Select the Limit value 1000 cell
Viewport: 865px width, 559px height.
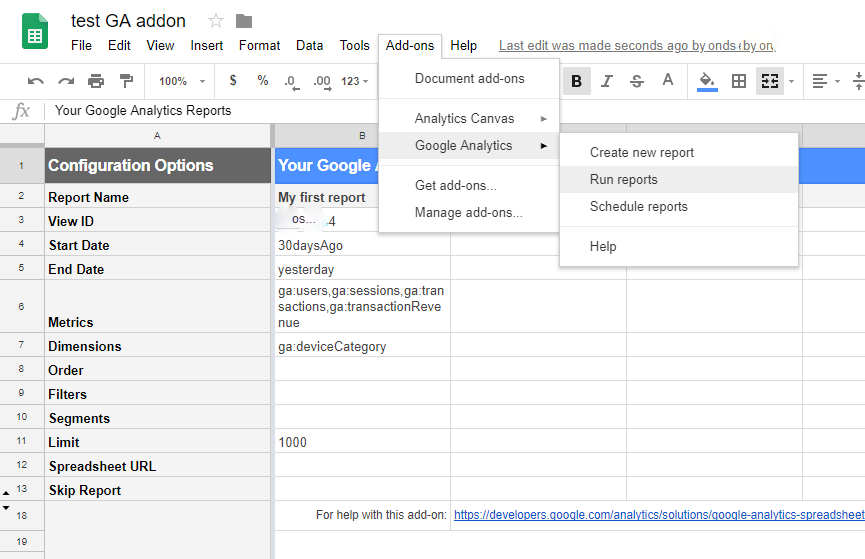pos(362,443)
